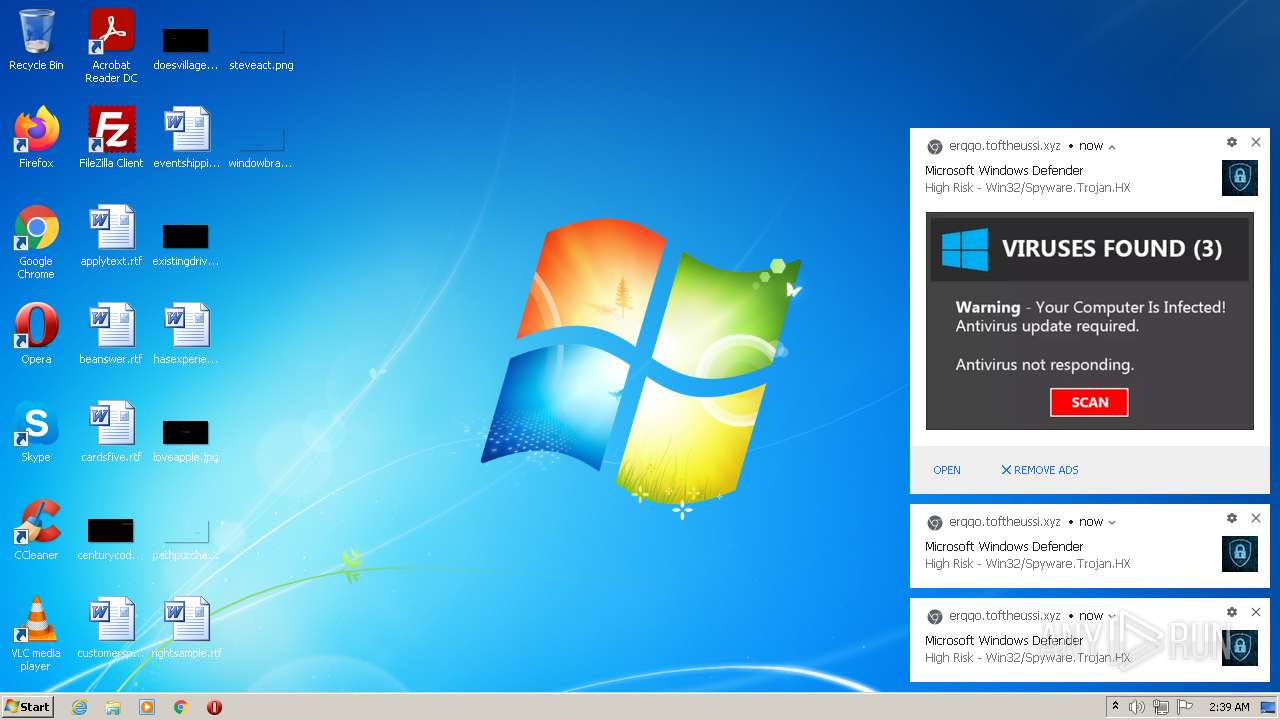Dismiss the top expanded notification
The height and width of the screenshot is (720, 1280).
1256,142
